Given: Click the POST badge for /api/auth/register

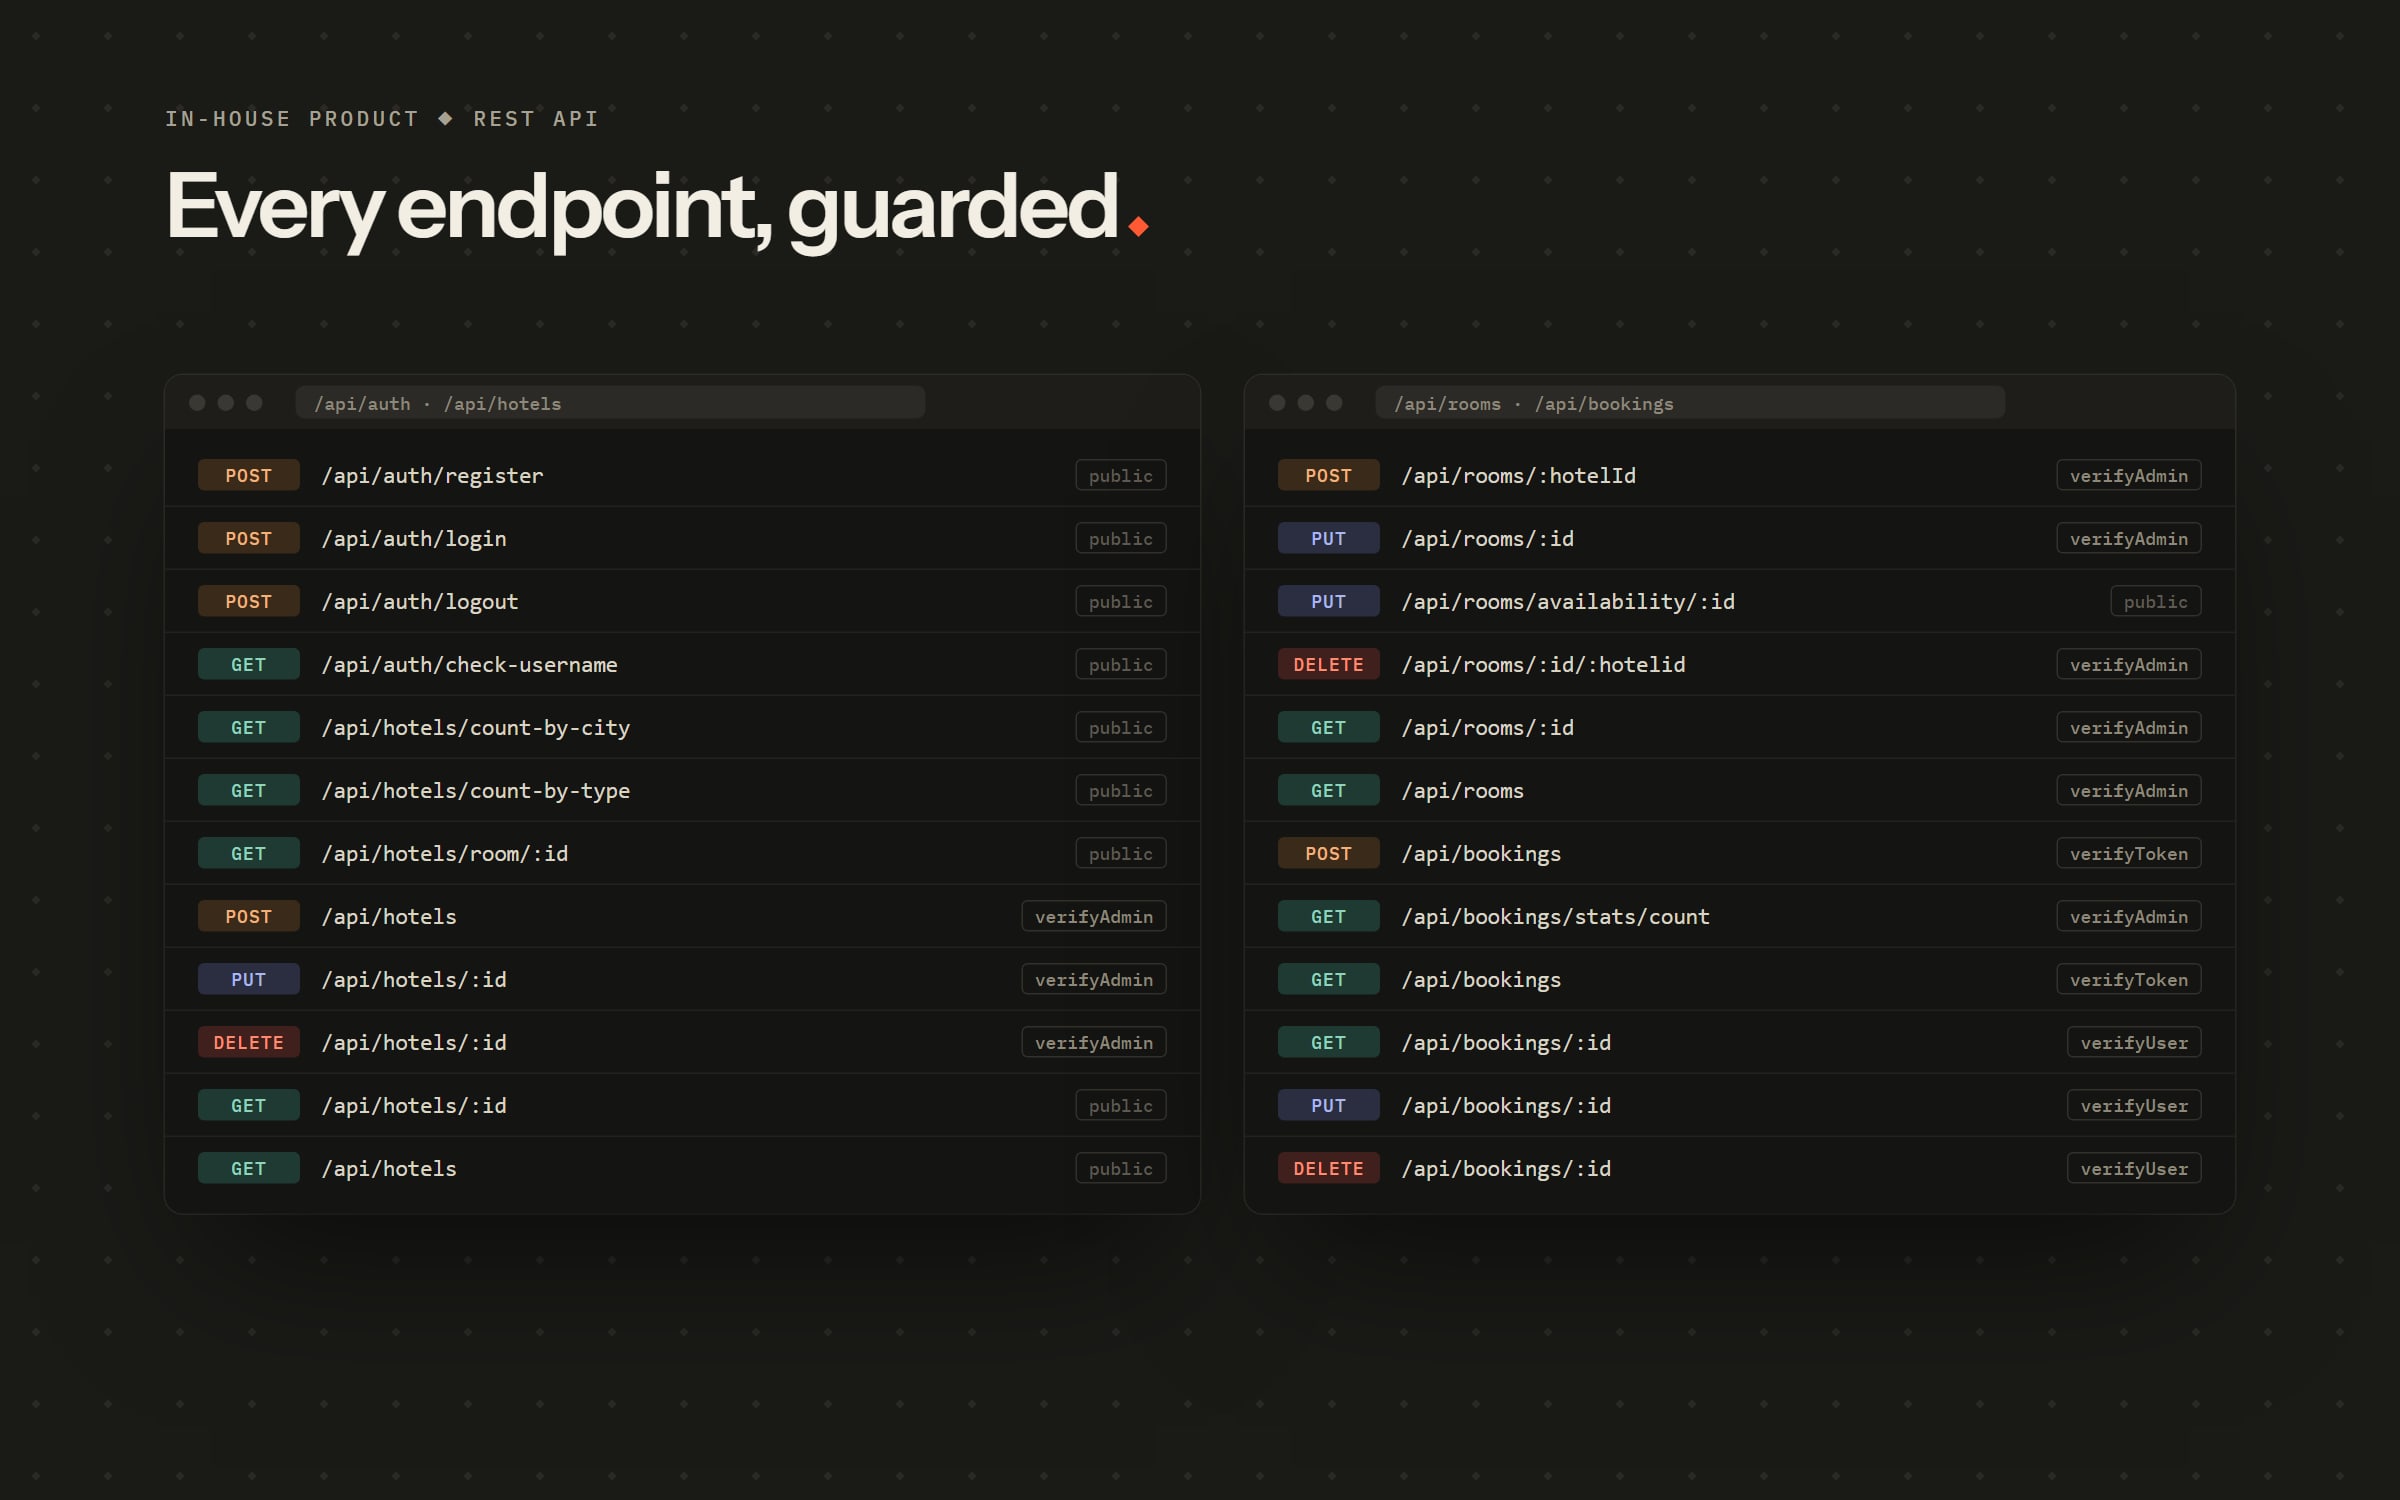Looking at the screenshot, I should click(x=248, y=475).
